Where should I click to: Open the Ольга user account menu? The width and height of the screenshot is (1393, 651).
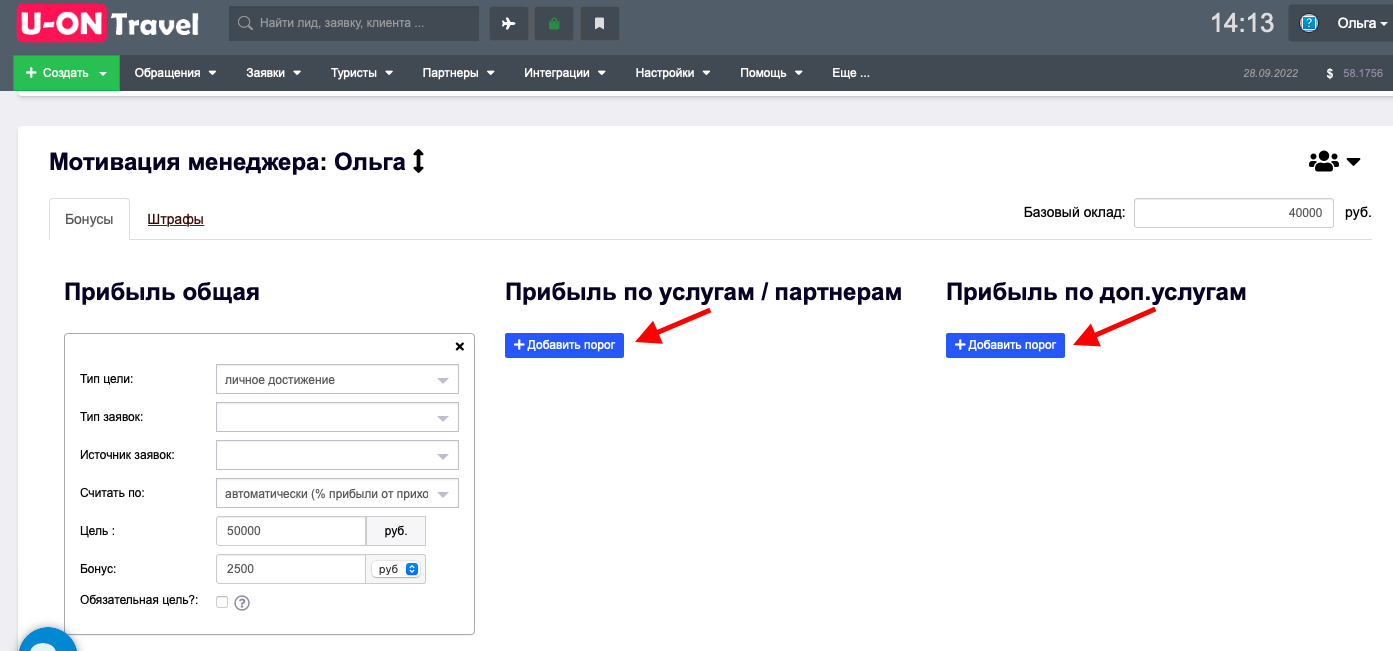click(1361, 23)
